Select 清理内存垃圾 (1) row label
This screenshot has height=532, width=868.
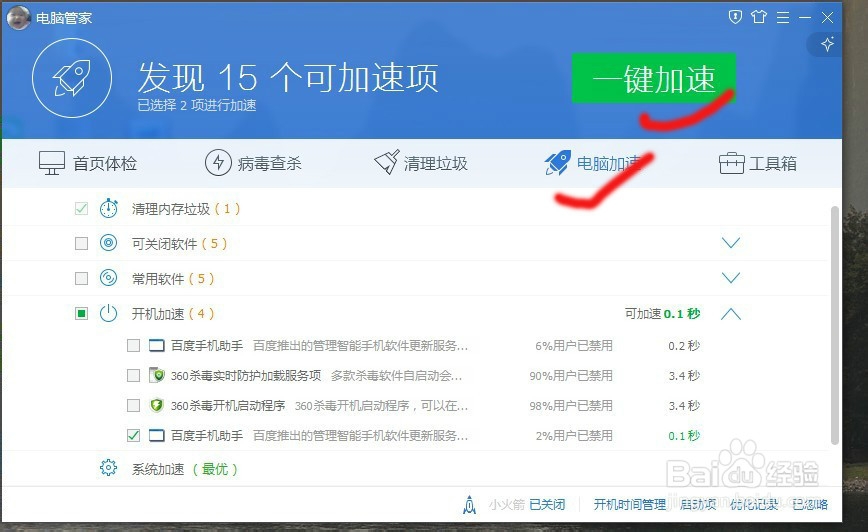(185, 209)
